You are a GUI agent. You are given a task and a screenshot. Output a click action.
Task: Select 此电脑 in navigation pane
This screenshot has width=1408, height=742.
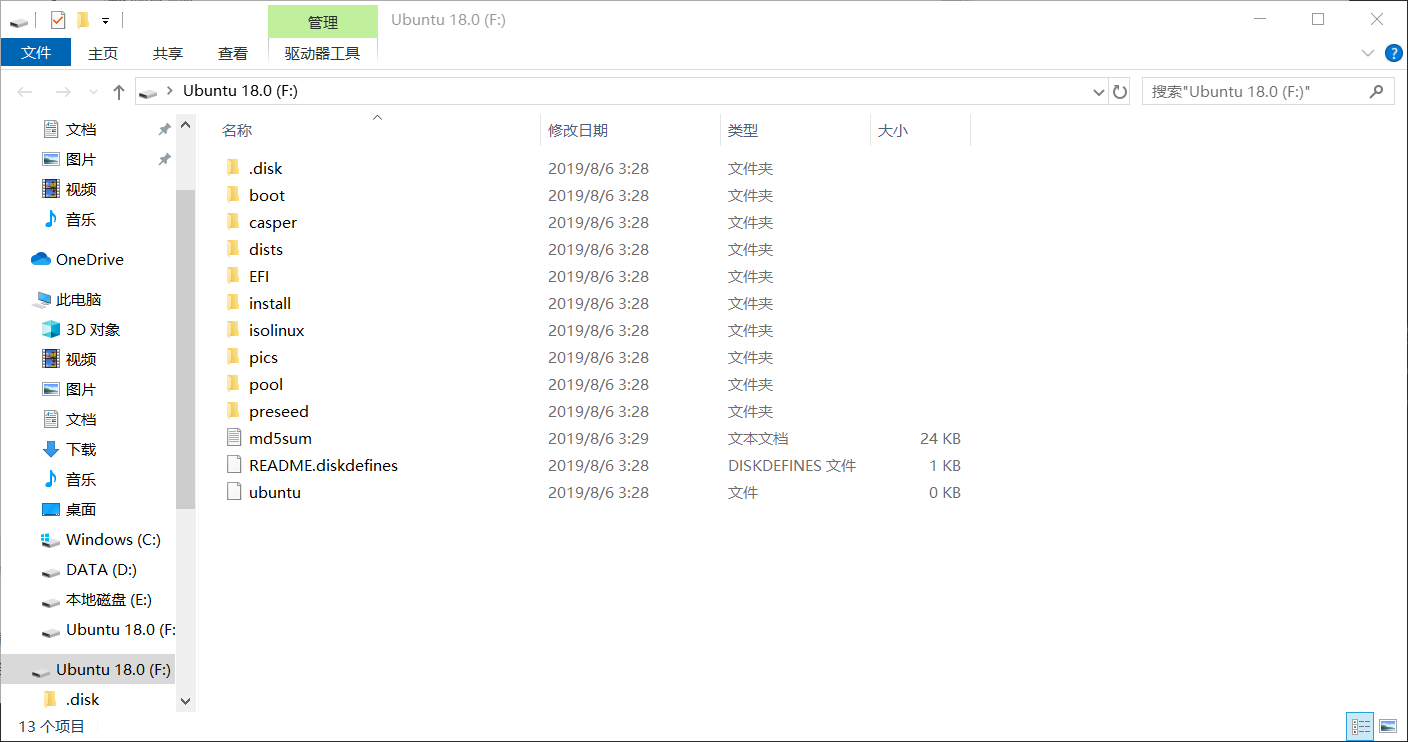[x=79, y=299]
